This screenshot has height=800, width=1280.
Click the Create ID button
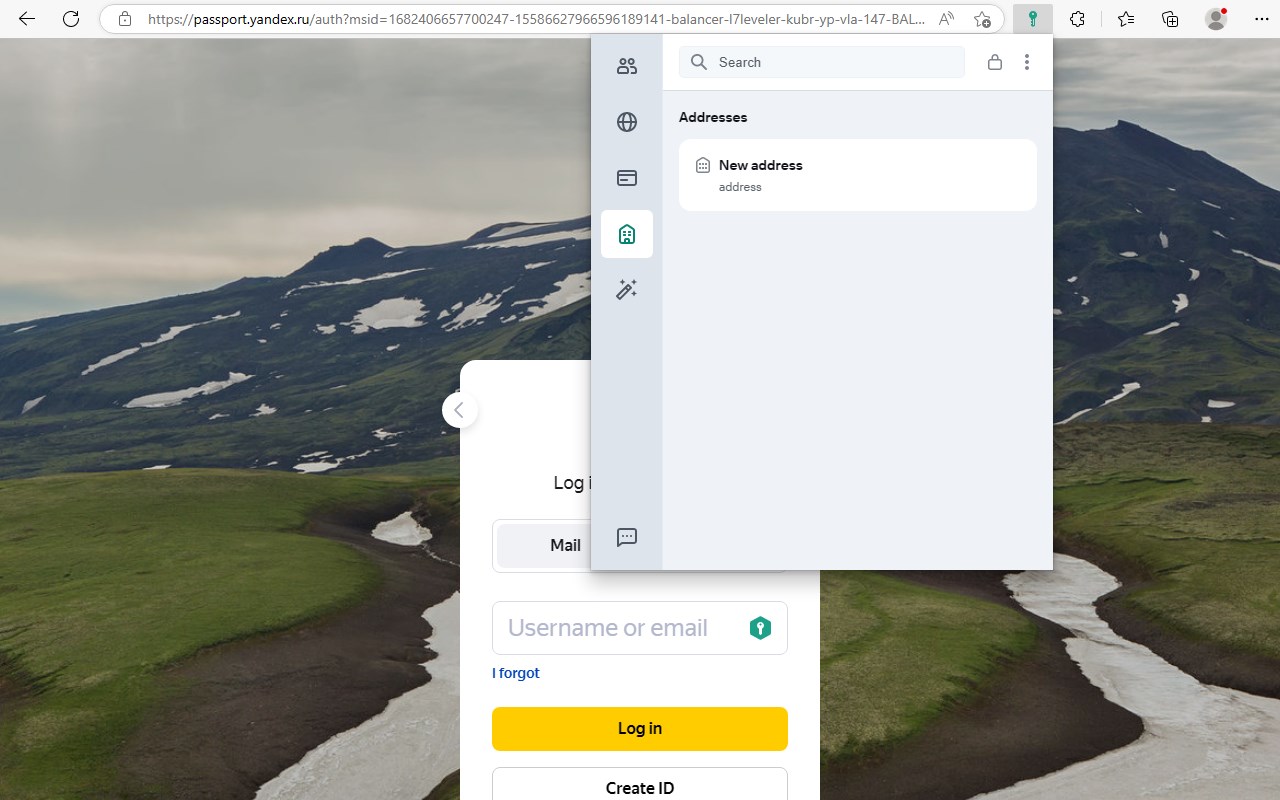pos(639,788)
